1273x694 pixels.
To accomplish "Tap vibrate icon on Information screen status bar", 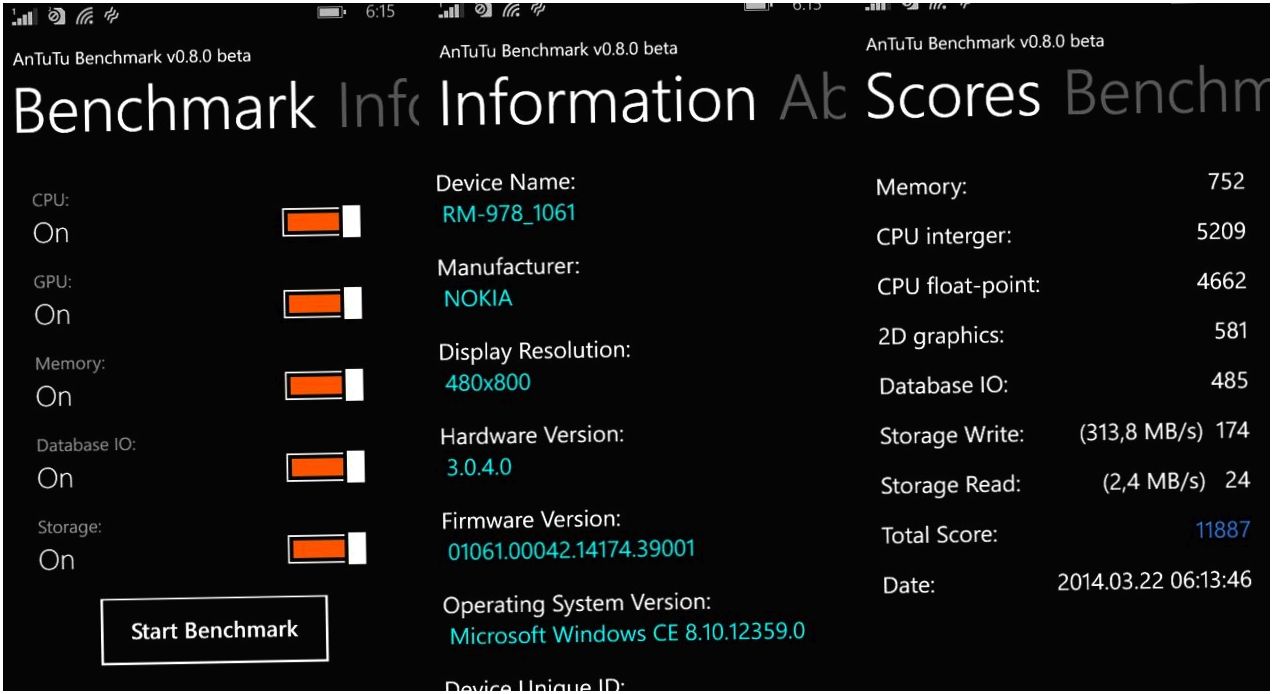I will tap(539, 10).
